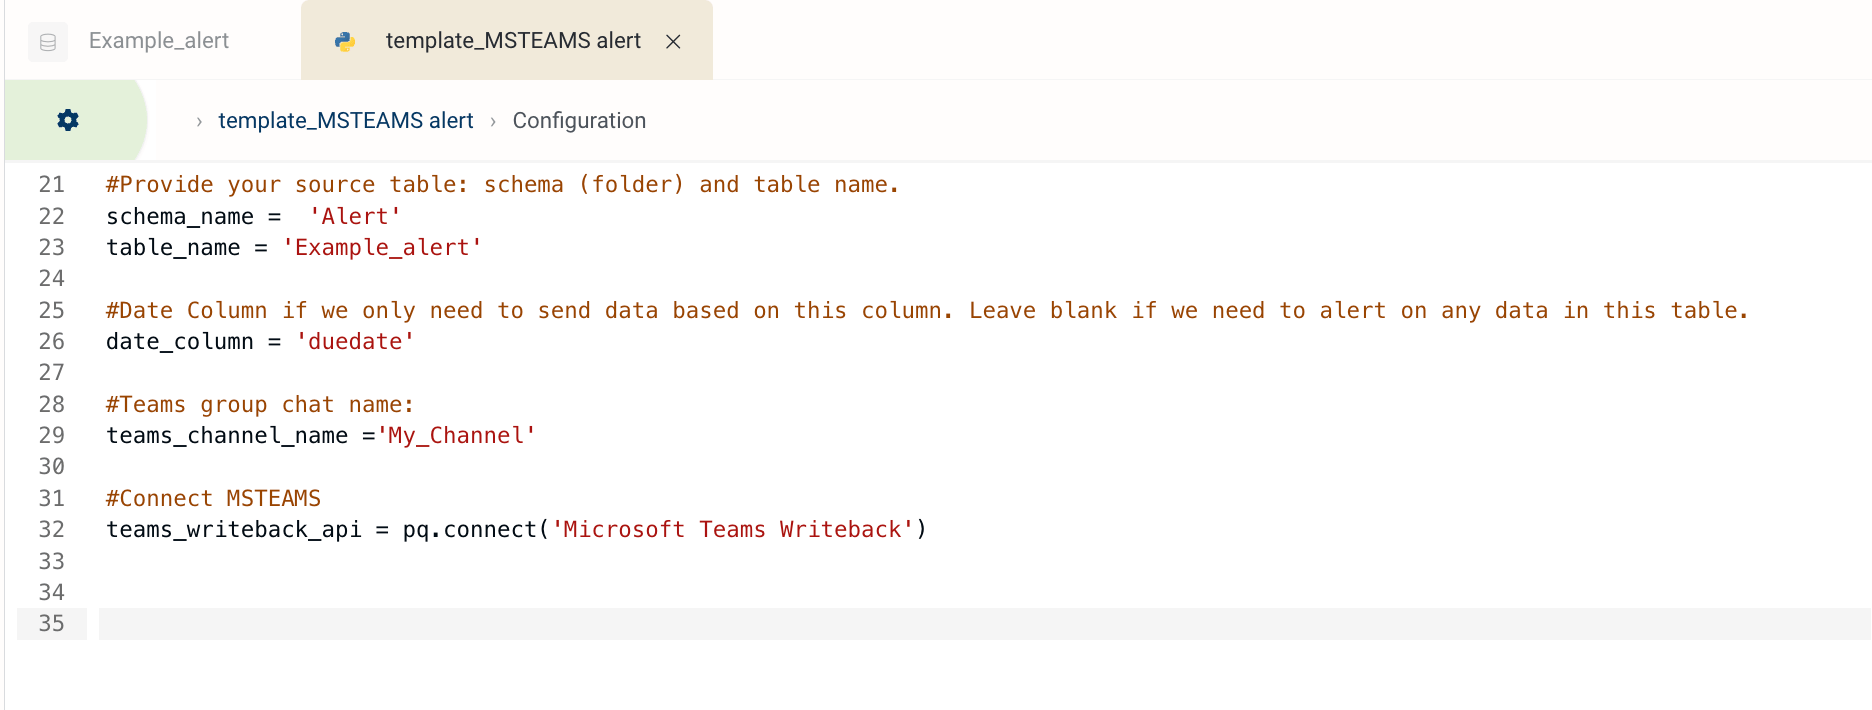The width and height of the screenshot is (1872, 710).
Task: Open the settings gear icon
Action: [x=68, y=120]
